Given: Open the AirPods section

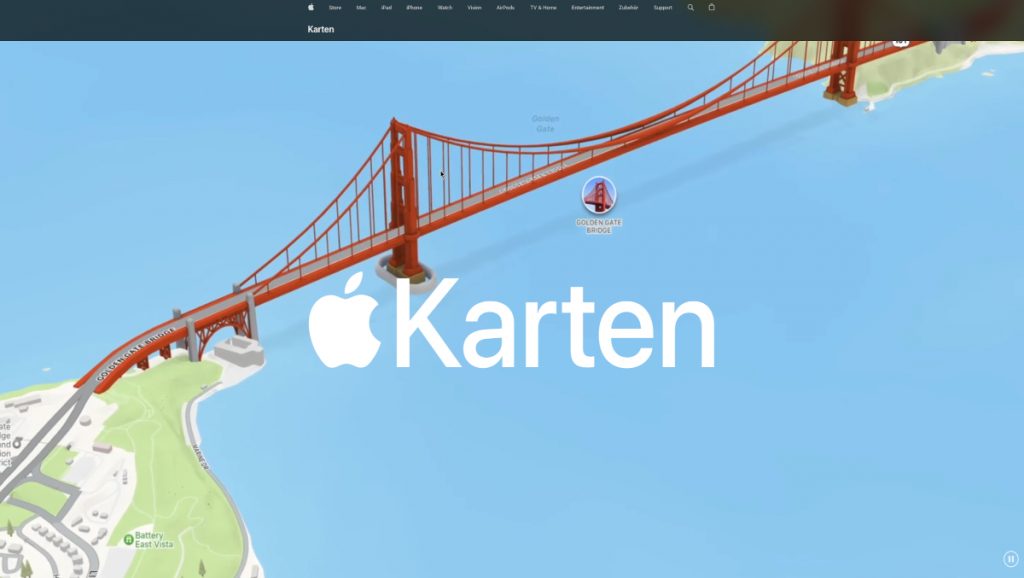Looking at the screenshot, I should pos(503,7).
